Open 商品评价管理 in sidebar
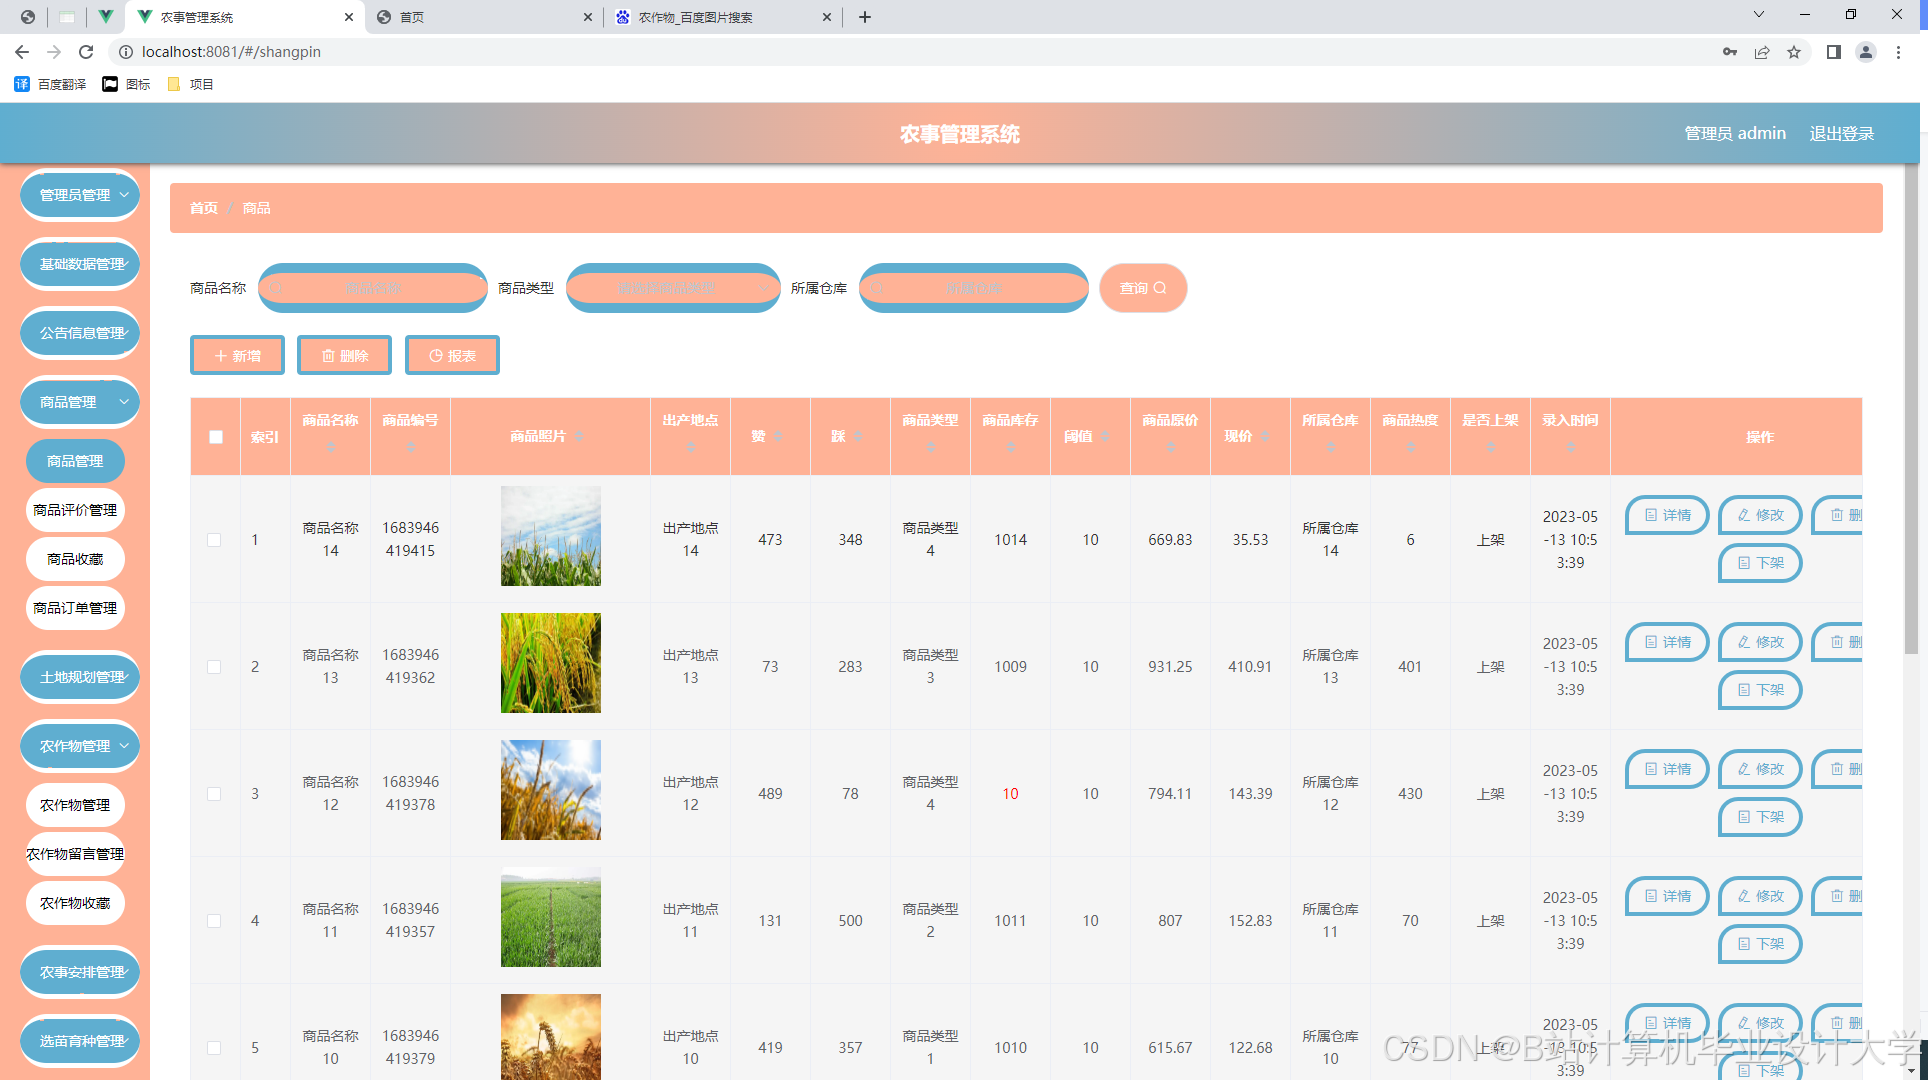Image resolution: width=1928 pixels, height=1080 pixels. click(75, 510)
